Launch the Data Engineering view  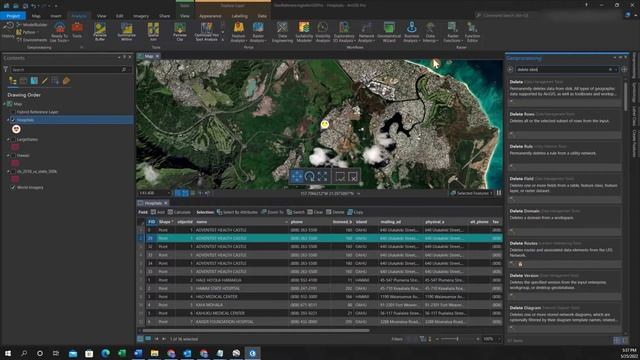click(282, 32)
